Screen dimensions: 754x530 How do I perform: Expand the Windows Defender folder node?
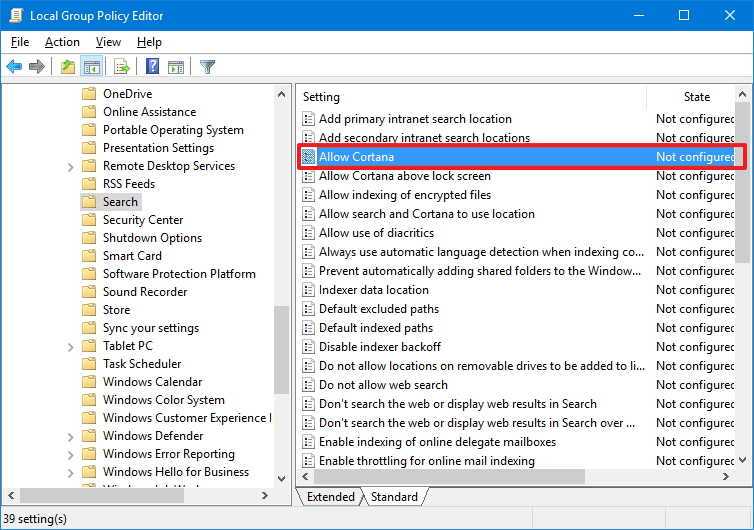(x=71, y=436)
